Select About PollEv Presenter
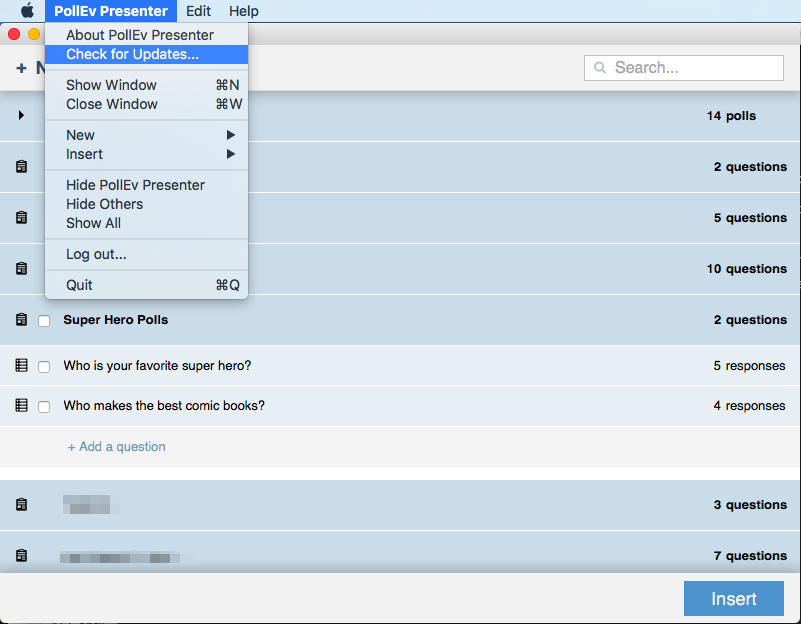 147,35
